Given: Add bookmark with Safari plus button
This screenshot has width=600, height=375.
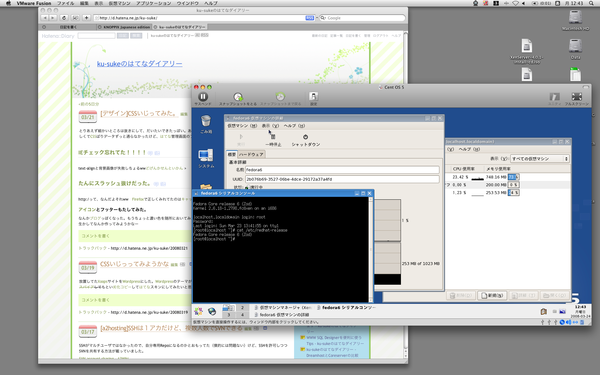Looking at the screenshot, I should [x=86, y=18].
